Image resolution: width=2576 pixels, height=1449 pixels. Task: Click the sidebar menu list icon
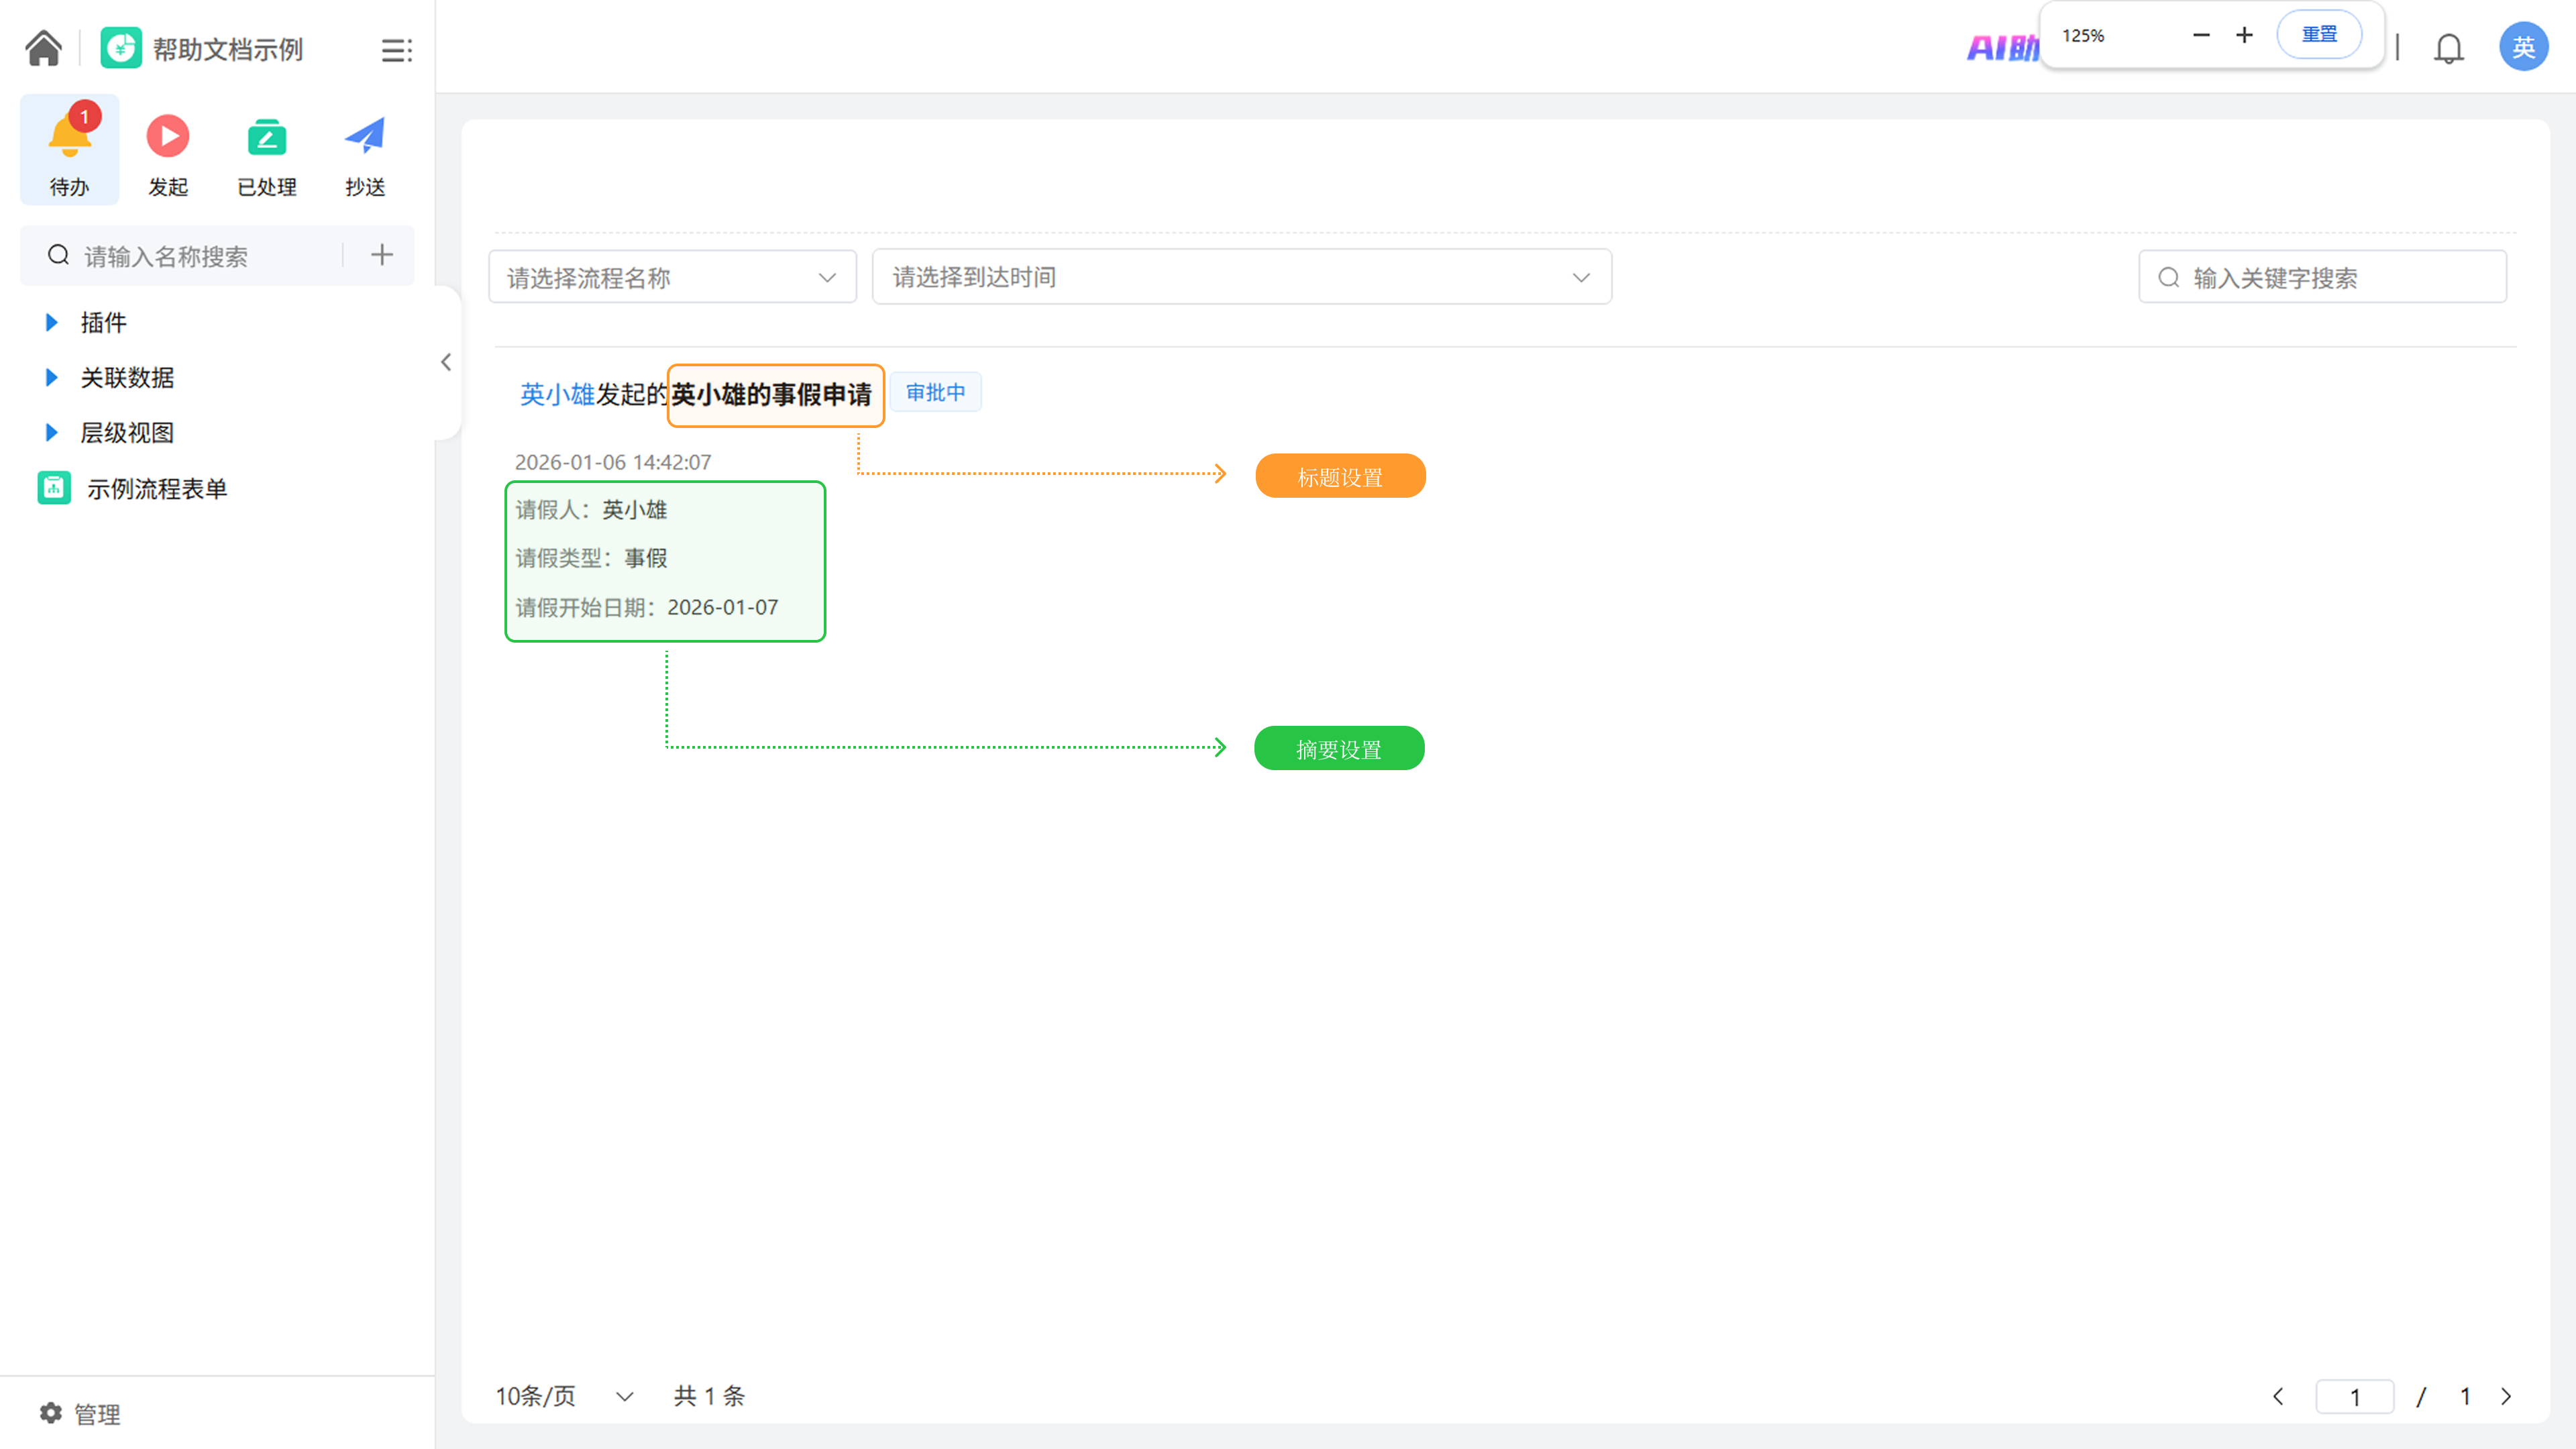click(x=396, y=50)
